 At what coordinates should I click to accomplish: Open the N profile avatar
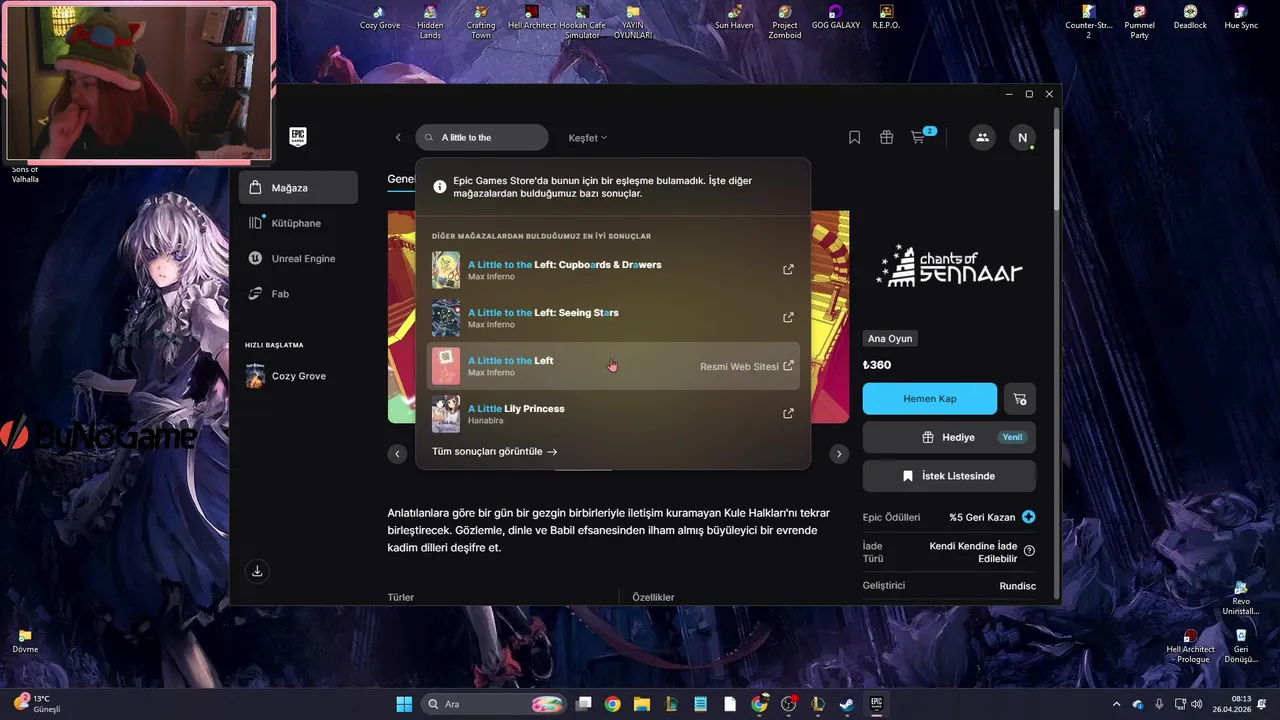click(1022, 138)
